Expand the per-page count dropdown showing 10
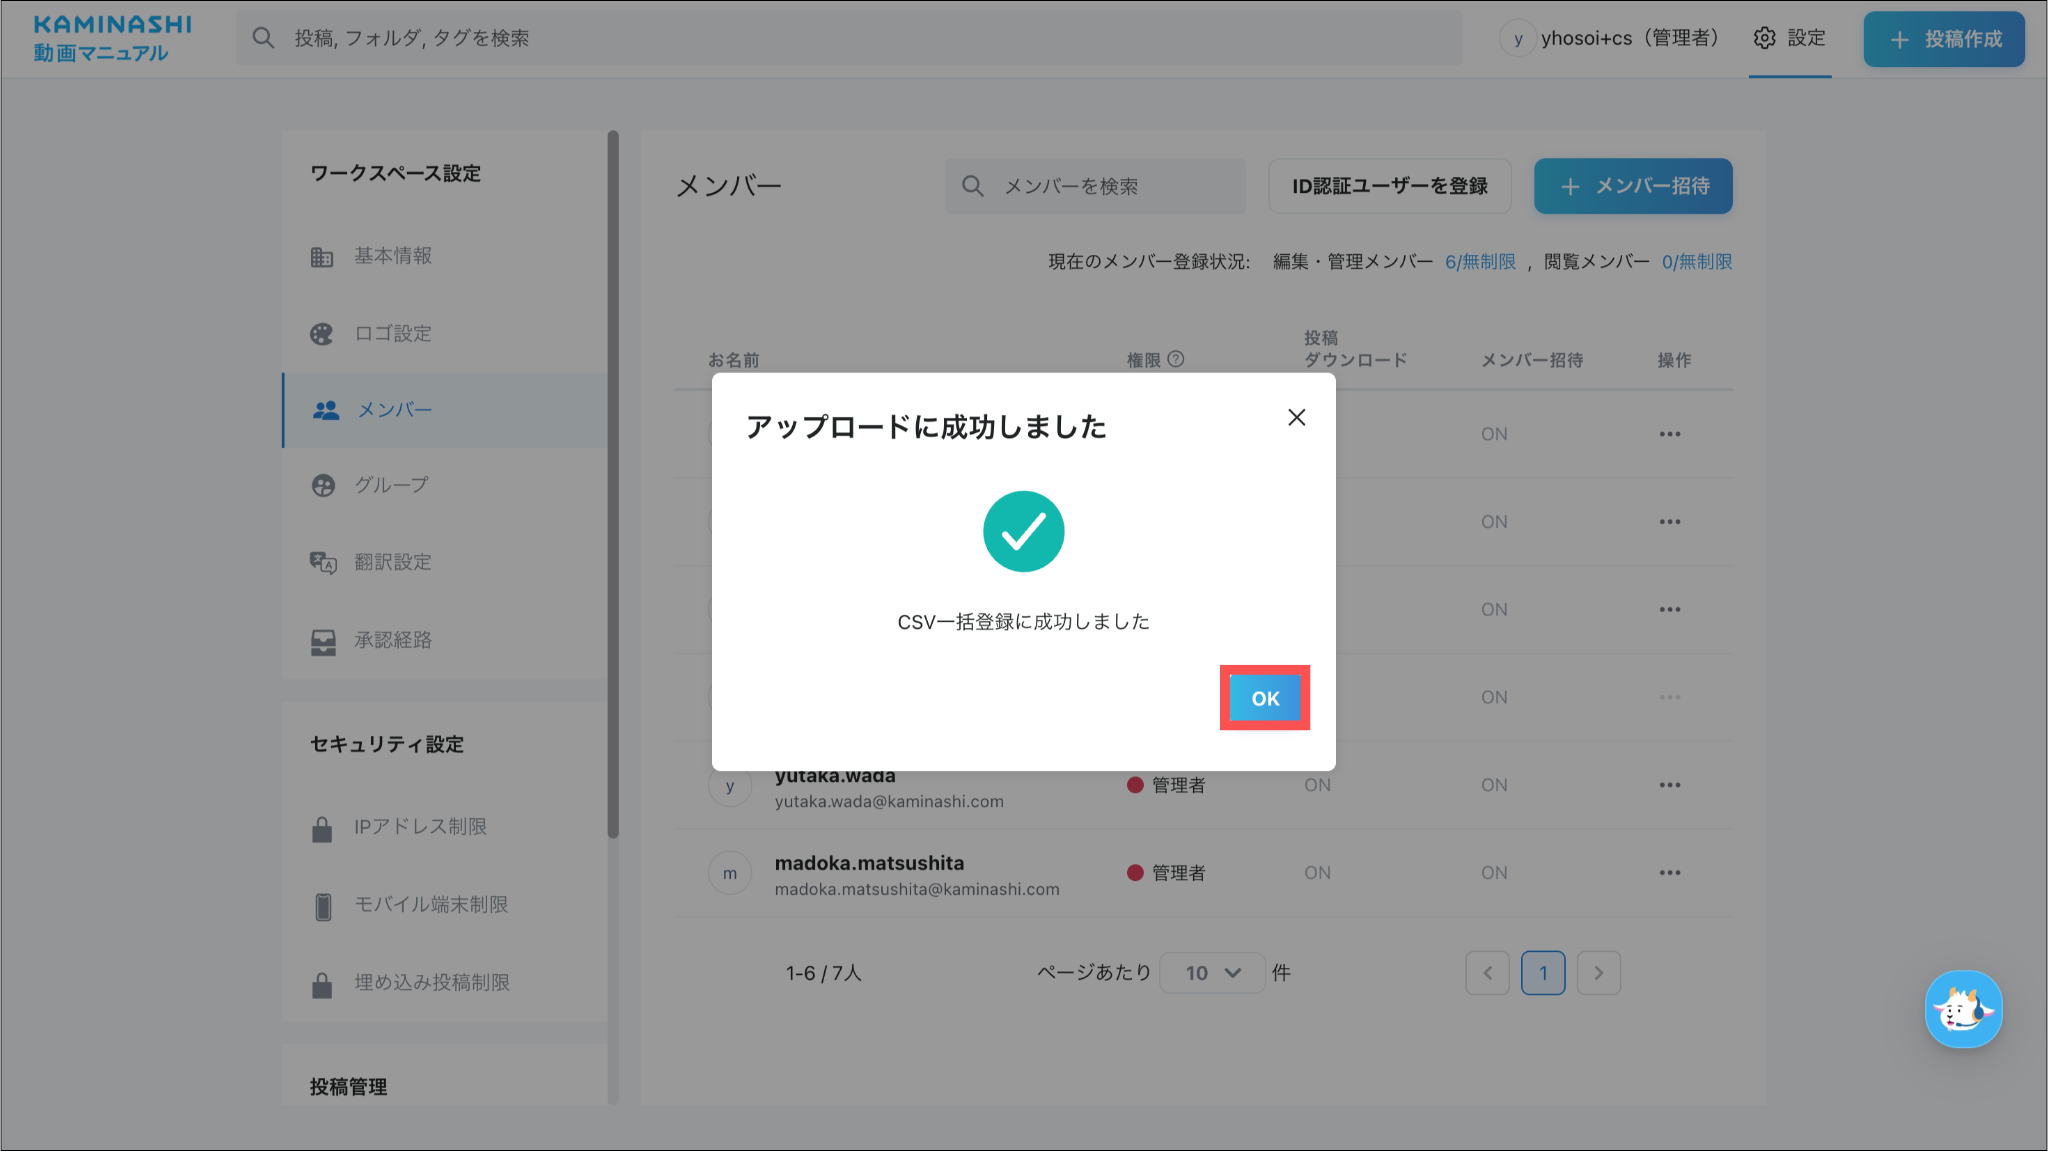The image size is (2048, 1151). 1212,973
